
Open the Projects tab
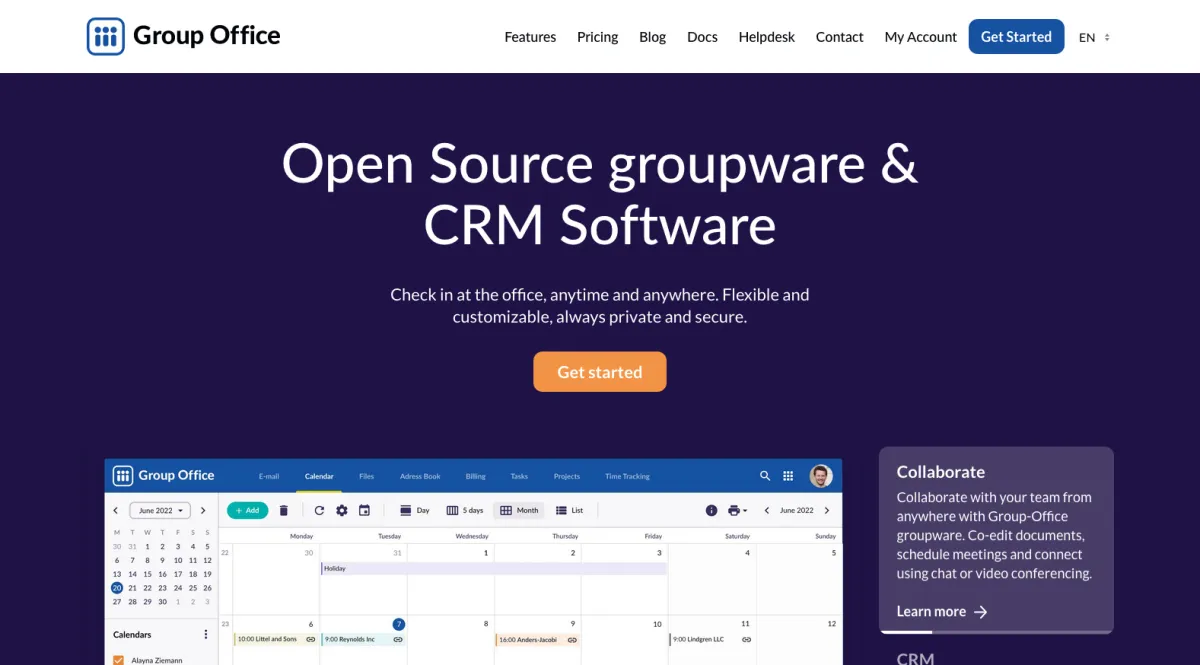point(567,476)
